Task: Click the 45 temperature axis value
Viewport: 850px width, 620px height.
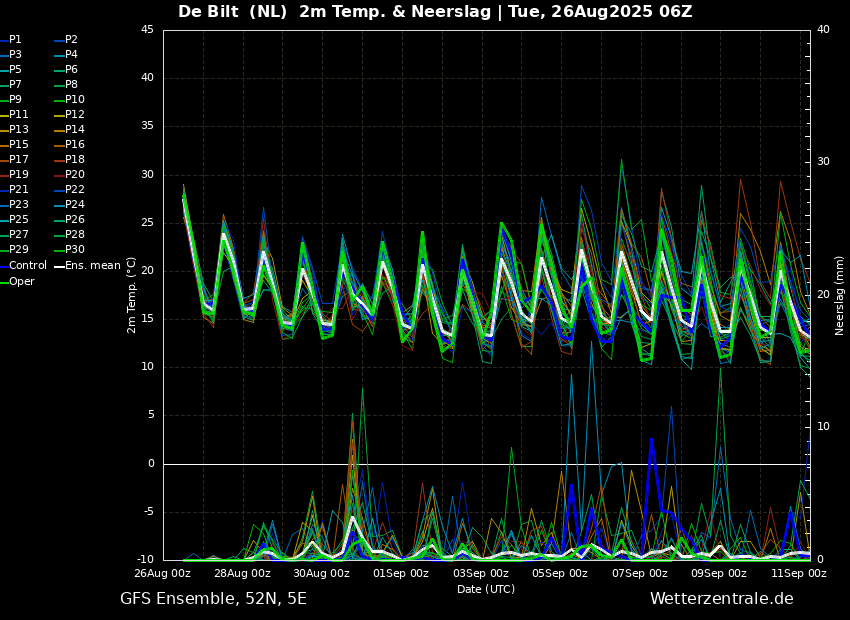Action: (x=147, y=30)
